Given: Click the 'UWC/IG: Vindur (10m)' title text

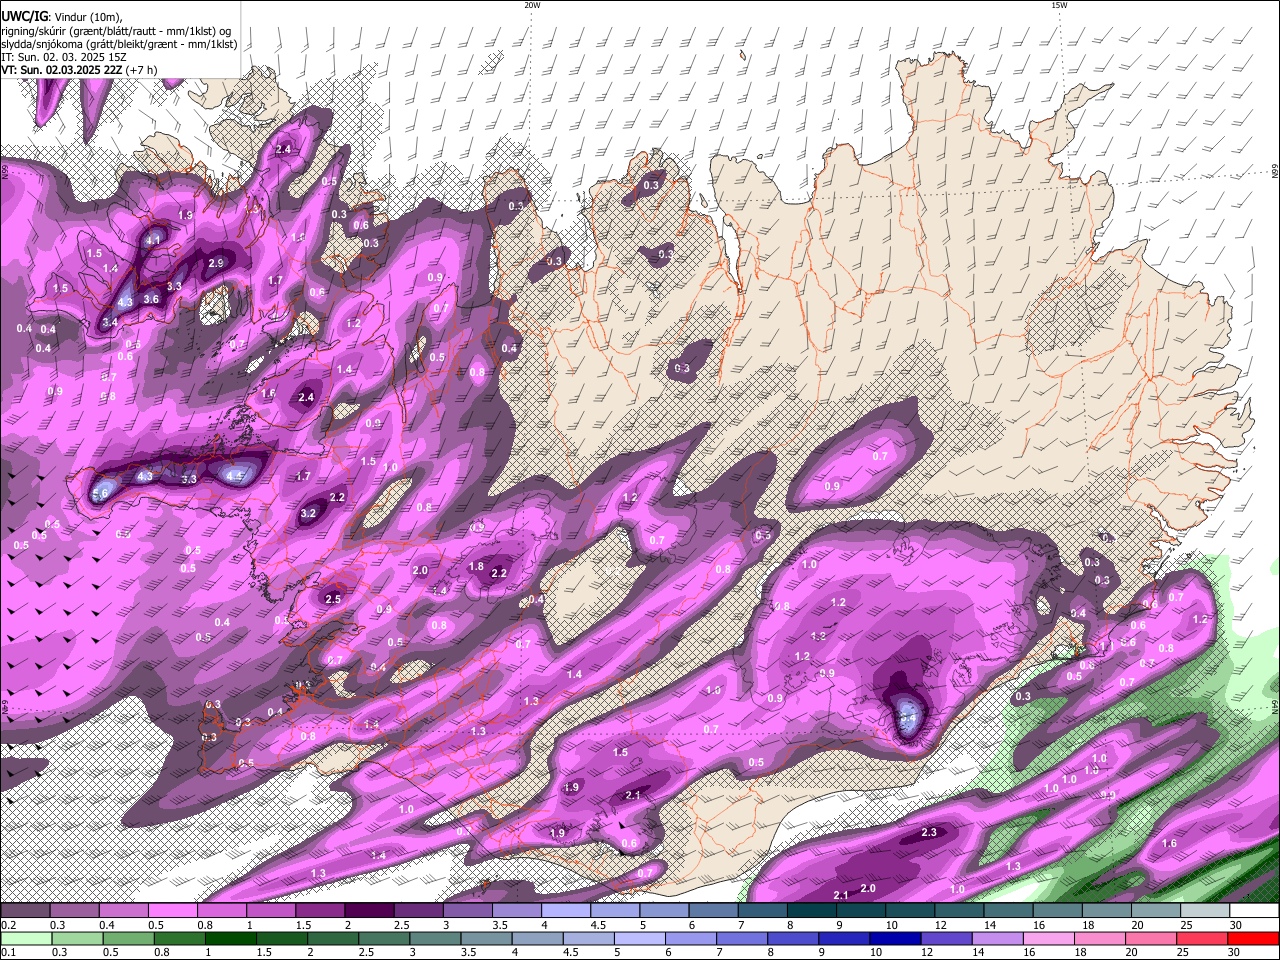Looking at the screenshot, I should [62, 16].
